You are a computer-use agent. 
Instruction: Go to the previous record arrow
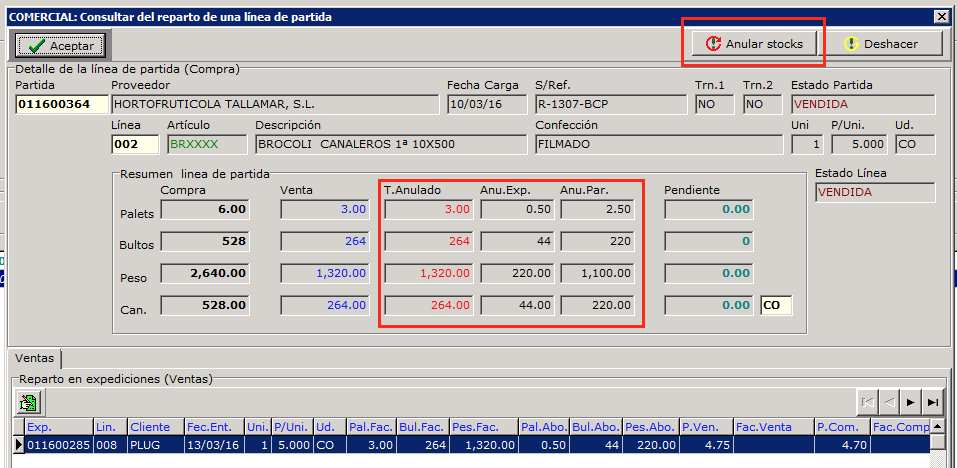point(890,402)
